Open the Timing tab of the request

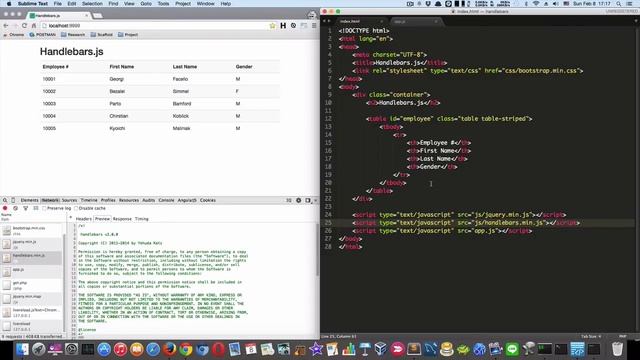(142, 219)
